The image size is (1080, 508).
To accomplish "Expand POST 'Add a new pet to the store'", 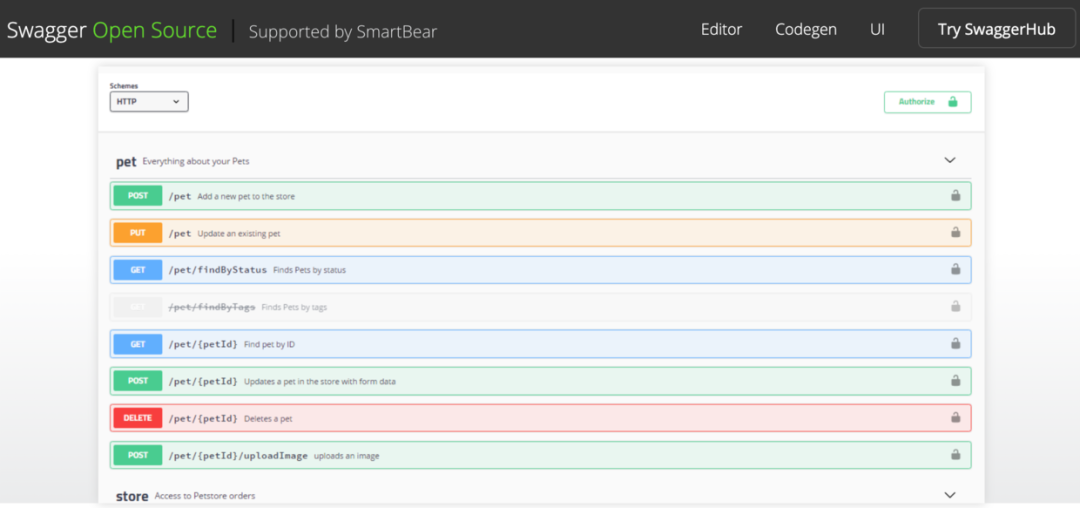I will (541, 195).
